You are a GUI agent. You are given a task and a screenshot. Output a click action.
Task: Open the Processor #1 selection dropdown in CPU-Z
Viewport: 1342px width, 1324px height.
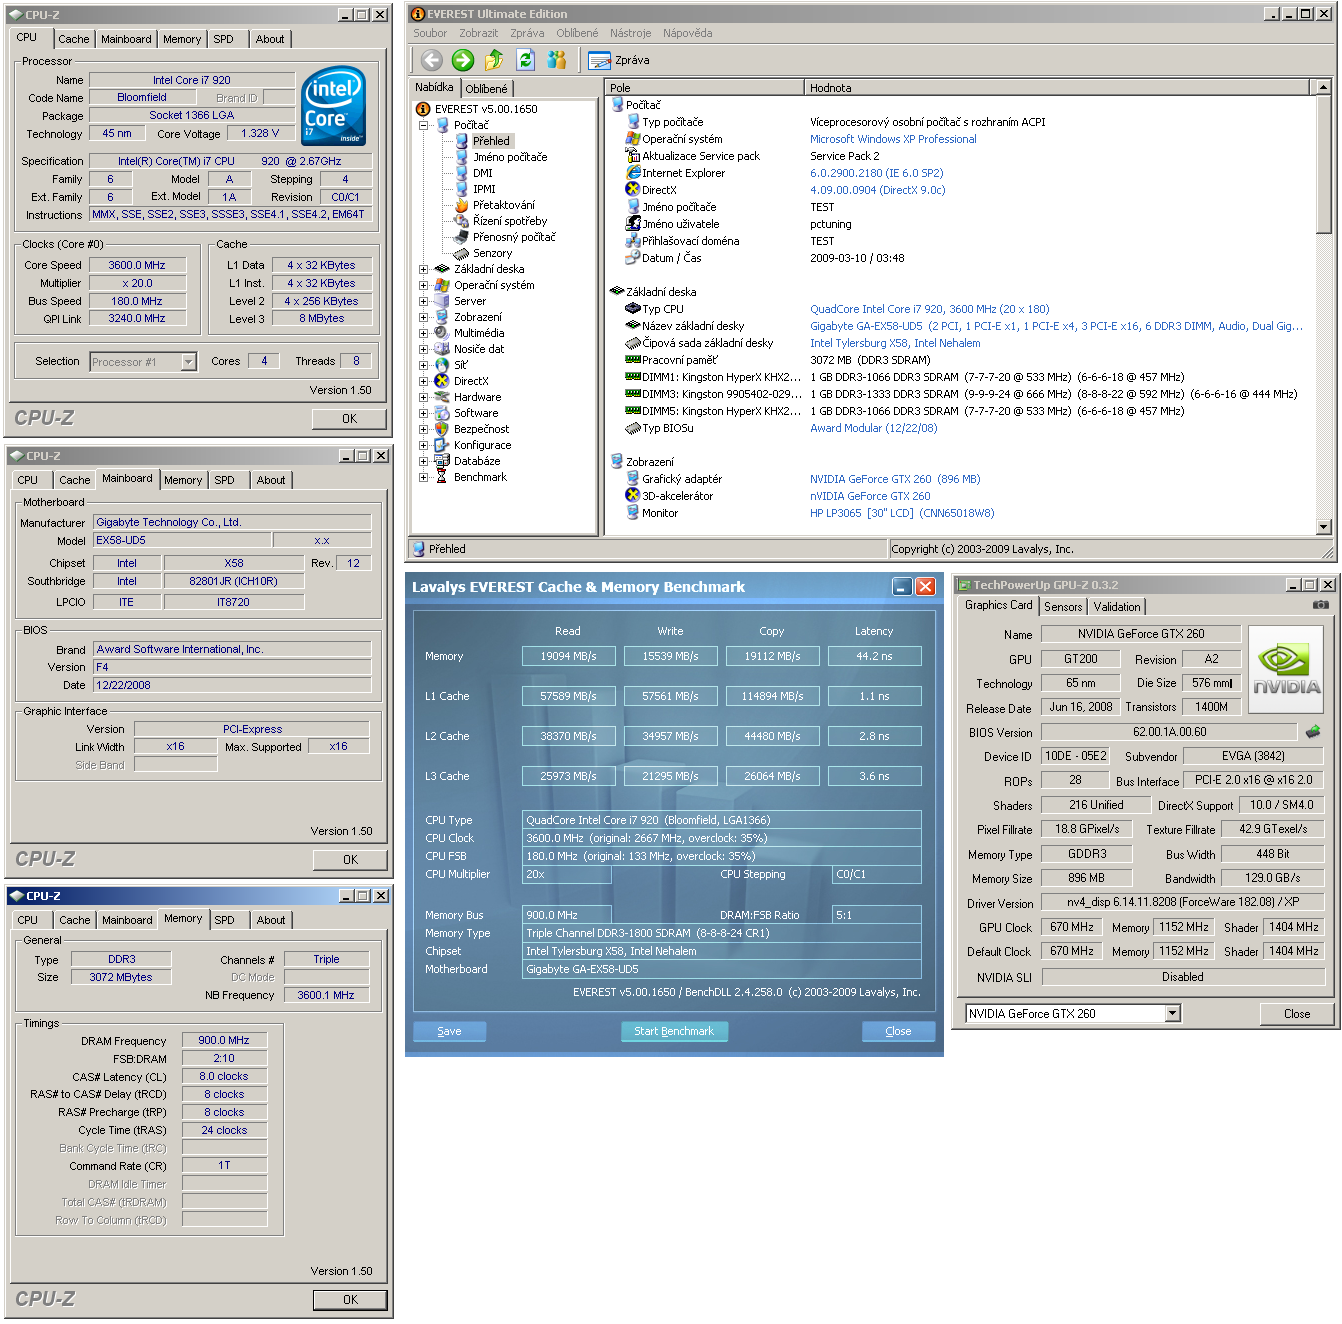pos(189,362)
